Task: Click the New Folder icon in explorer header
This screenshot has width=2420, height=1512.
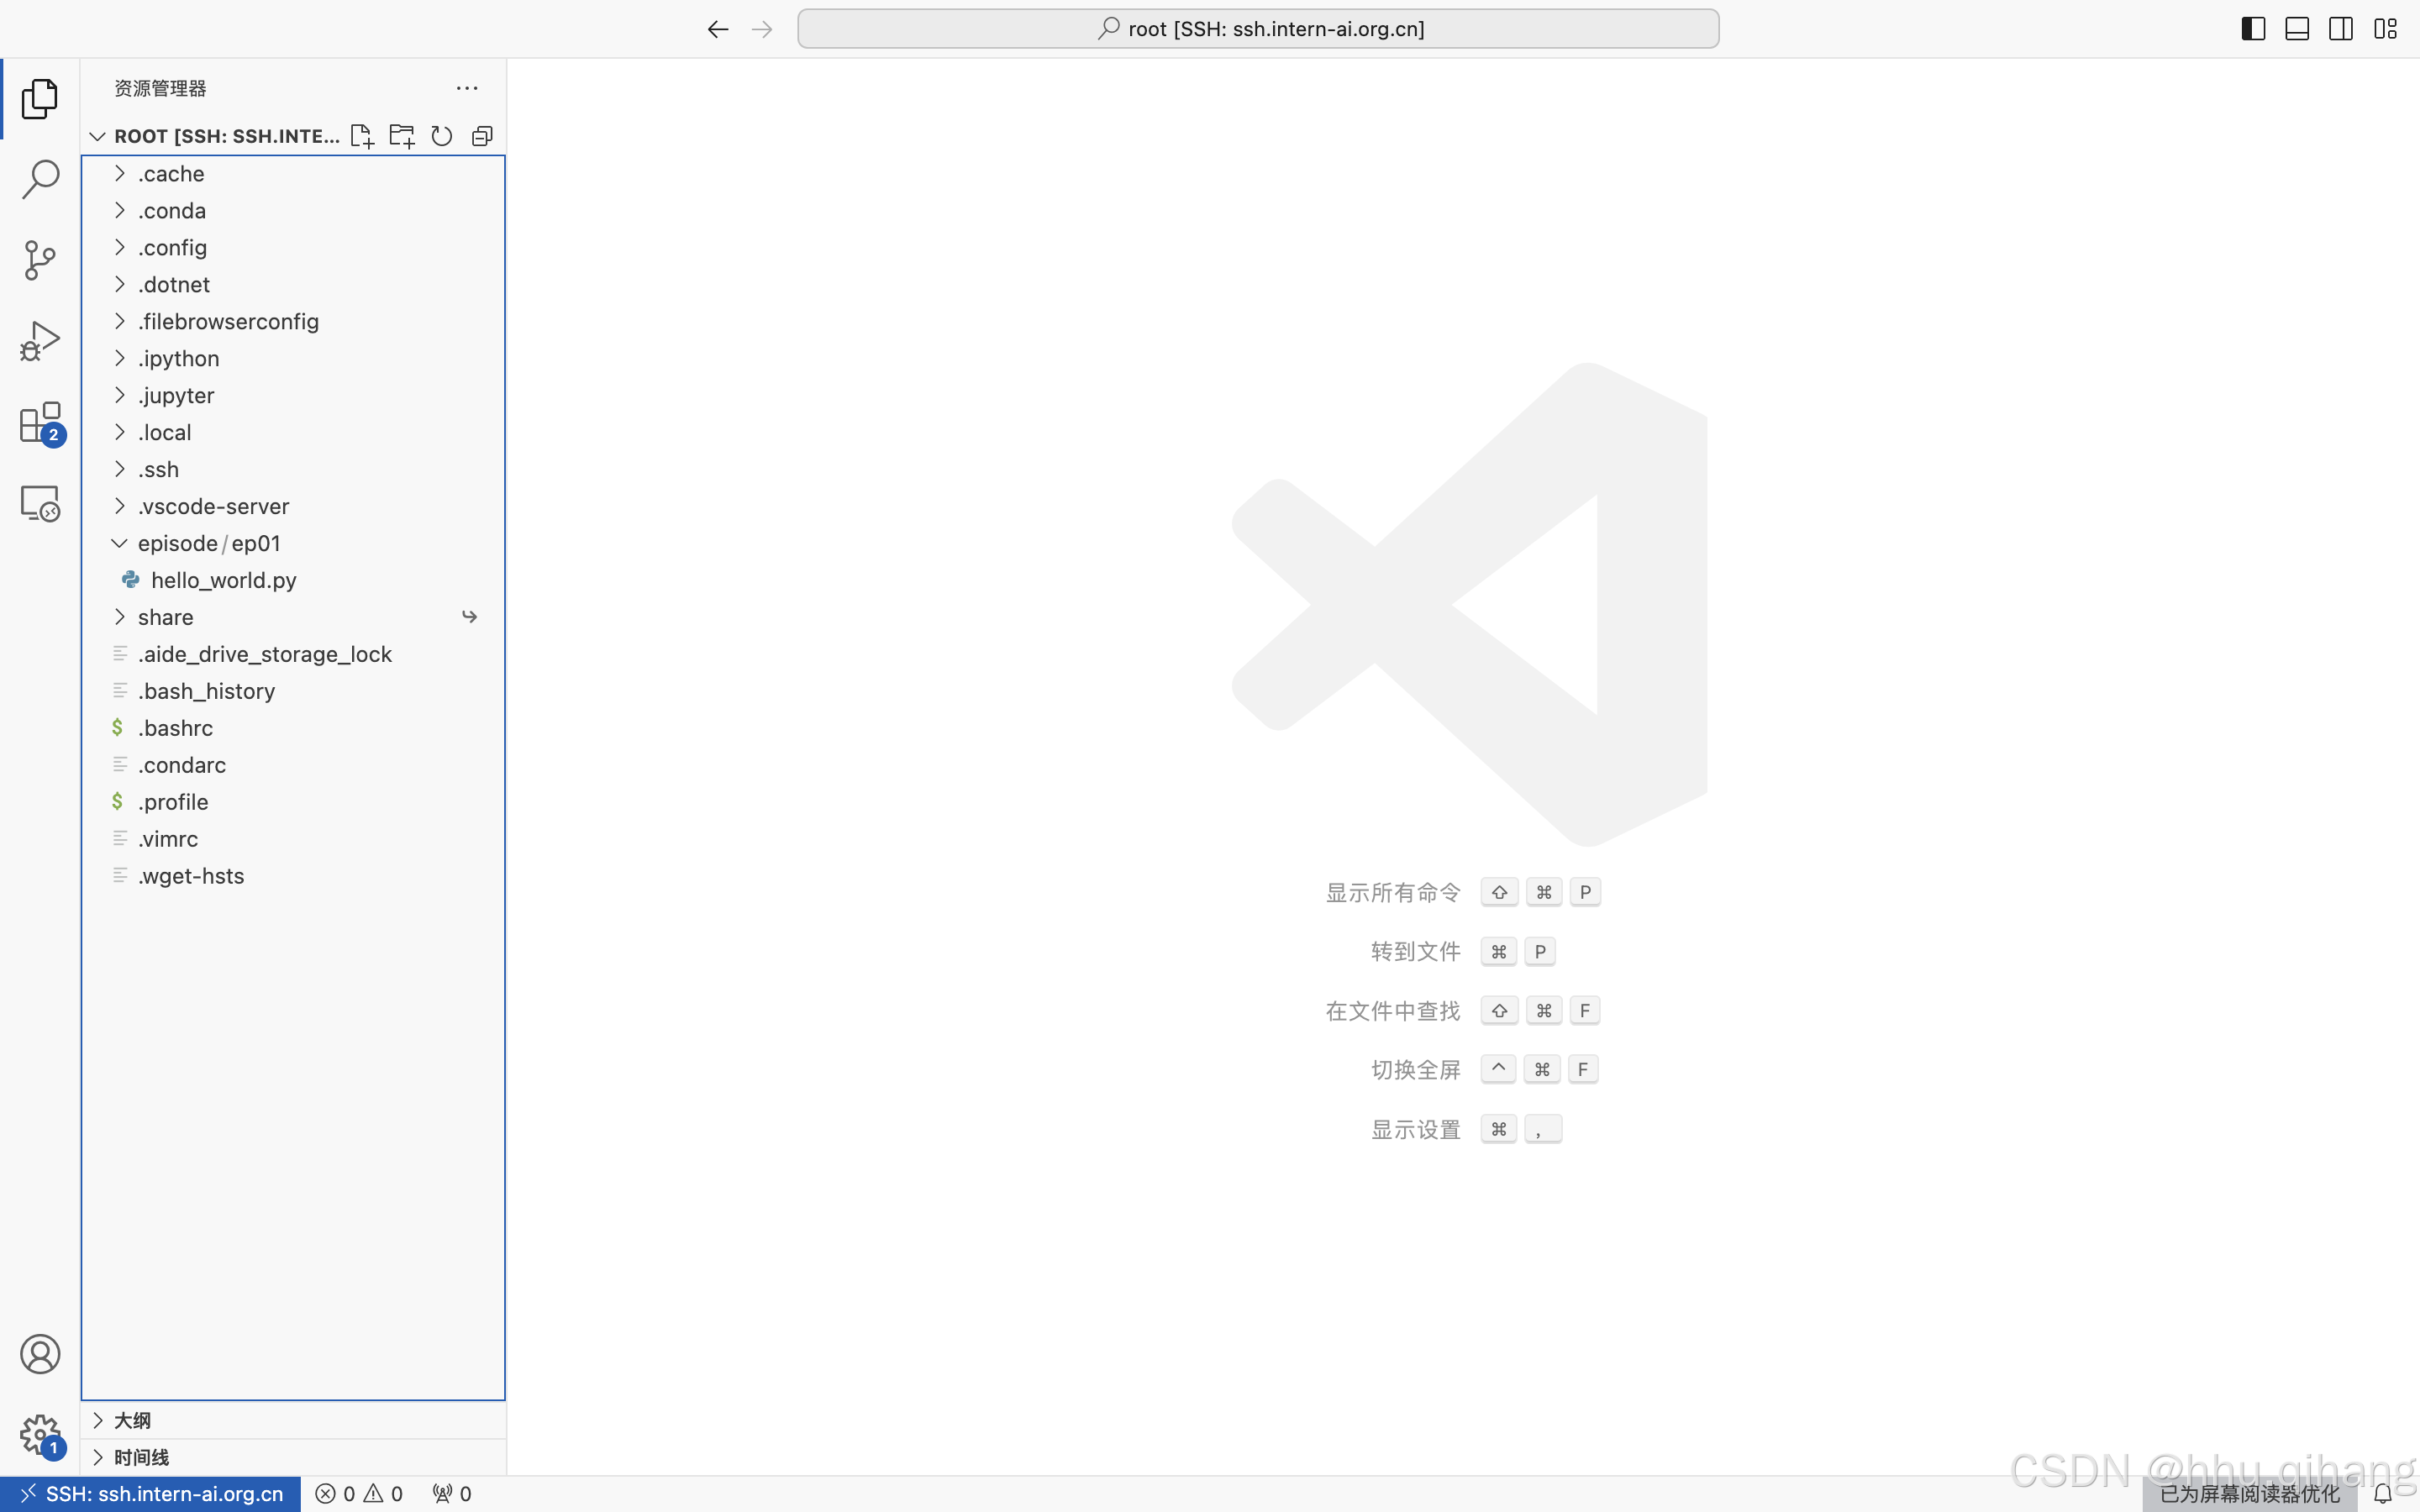Action: [402, 136]
